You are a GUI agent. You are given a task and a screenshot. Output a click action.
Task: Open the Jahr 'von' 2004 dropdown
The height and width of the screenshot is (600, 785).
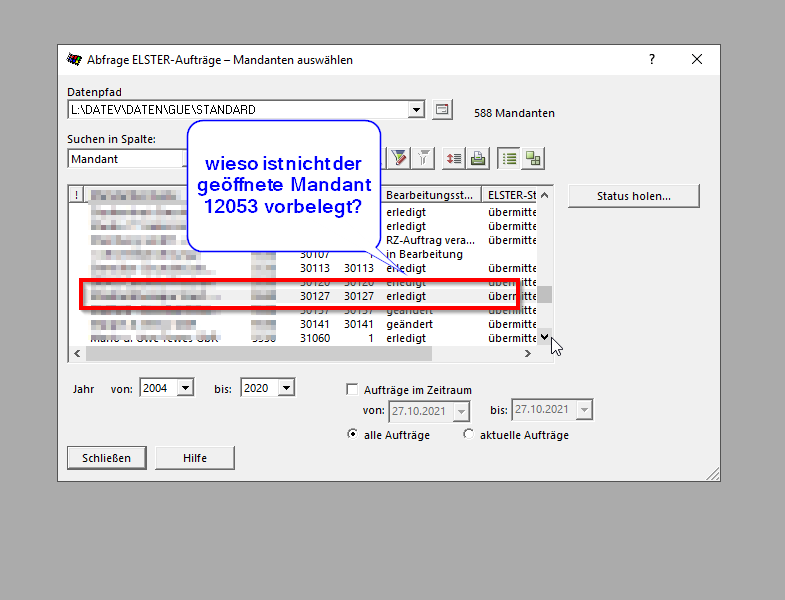coord(185,388)
